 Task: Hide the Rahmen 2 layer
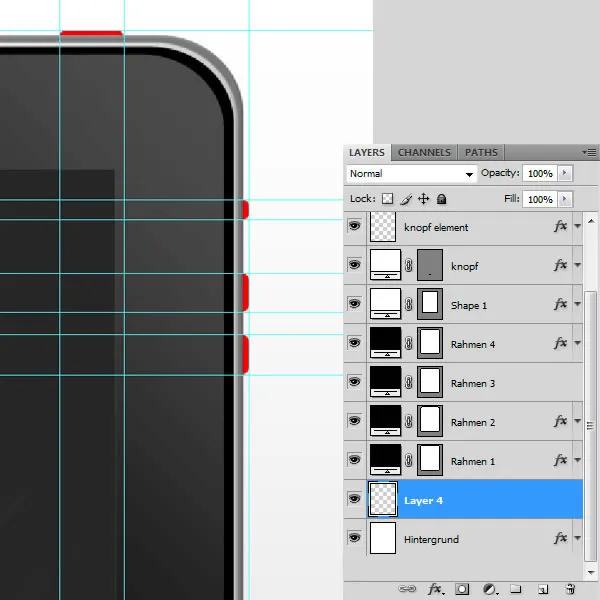click(354, 421)
